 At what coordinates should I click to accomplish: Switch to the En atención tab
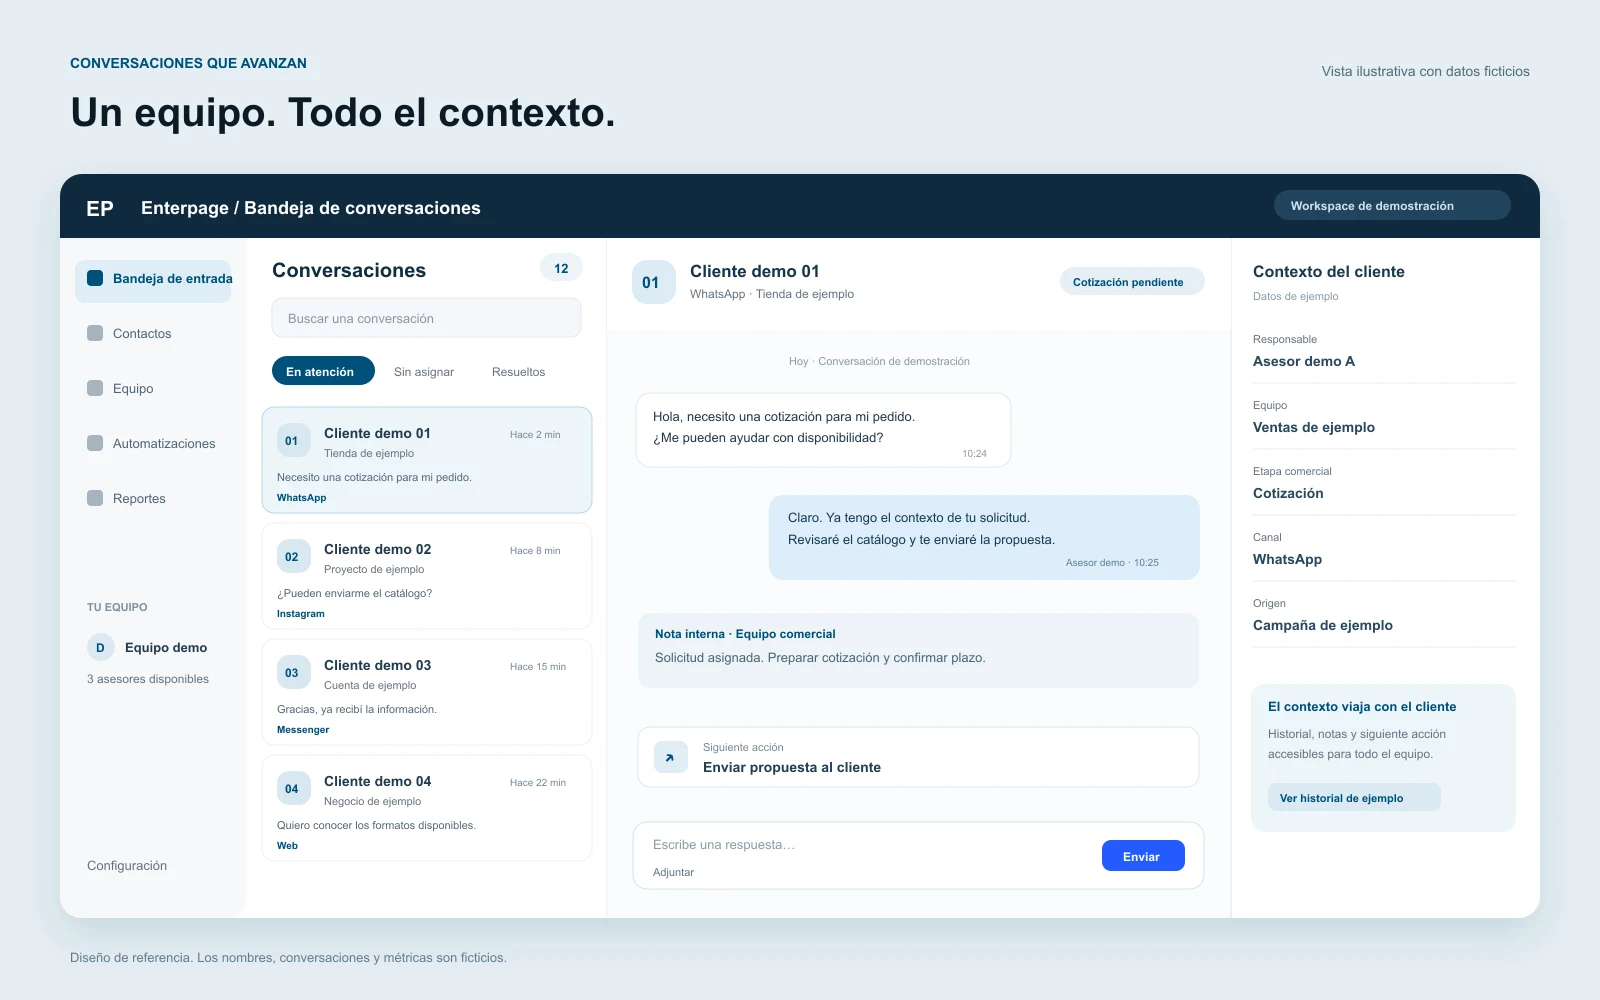click(323, 371)
